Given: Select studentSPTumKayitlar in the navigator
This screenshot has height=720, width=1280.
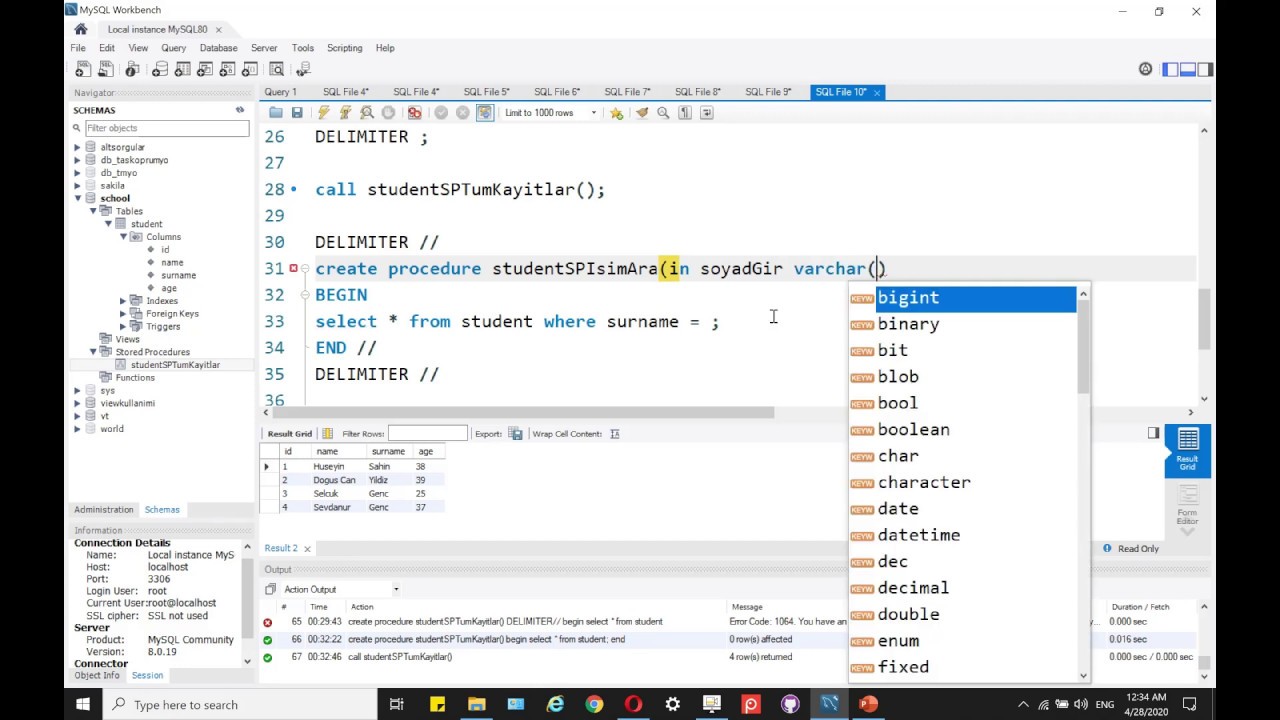Looking at the screenshot, I should click(175, 365).
